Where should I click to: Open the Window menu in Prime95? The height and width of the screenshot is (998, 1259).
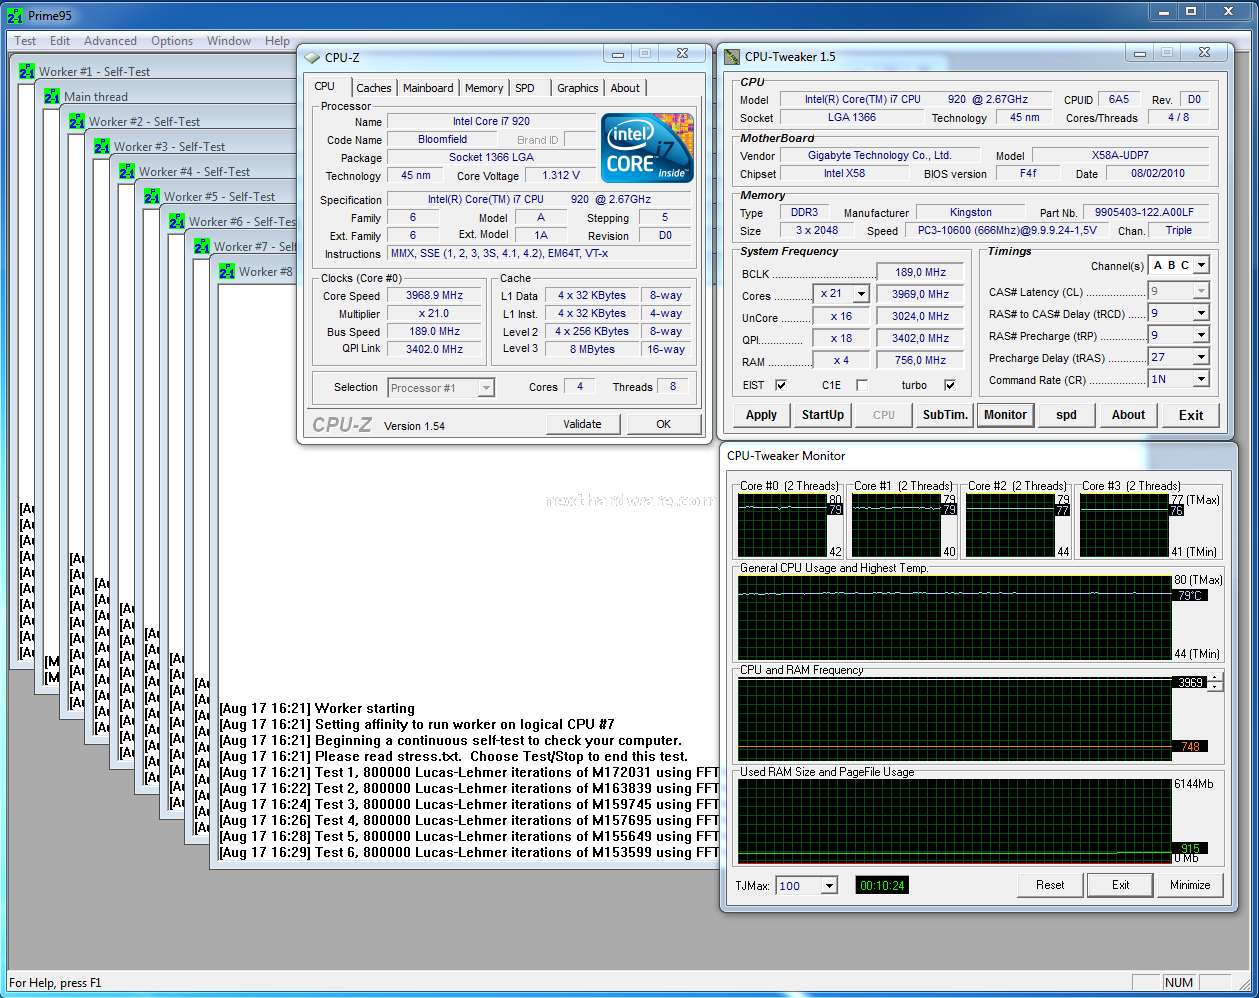pos(229,41)
